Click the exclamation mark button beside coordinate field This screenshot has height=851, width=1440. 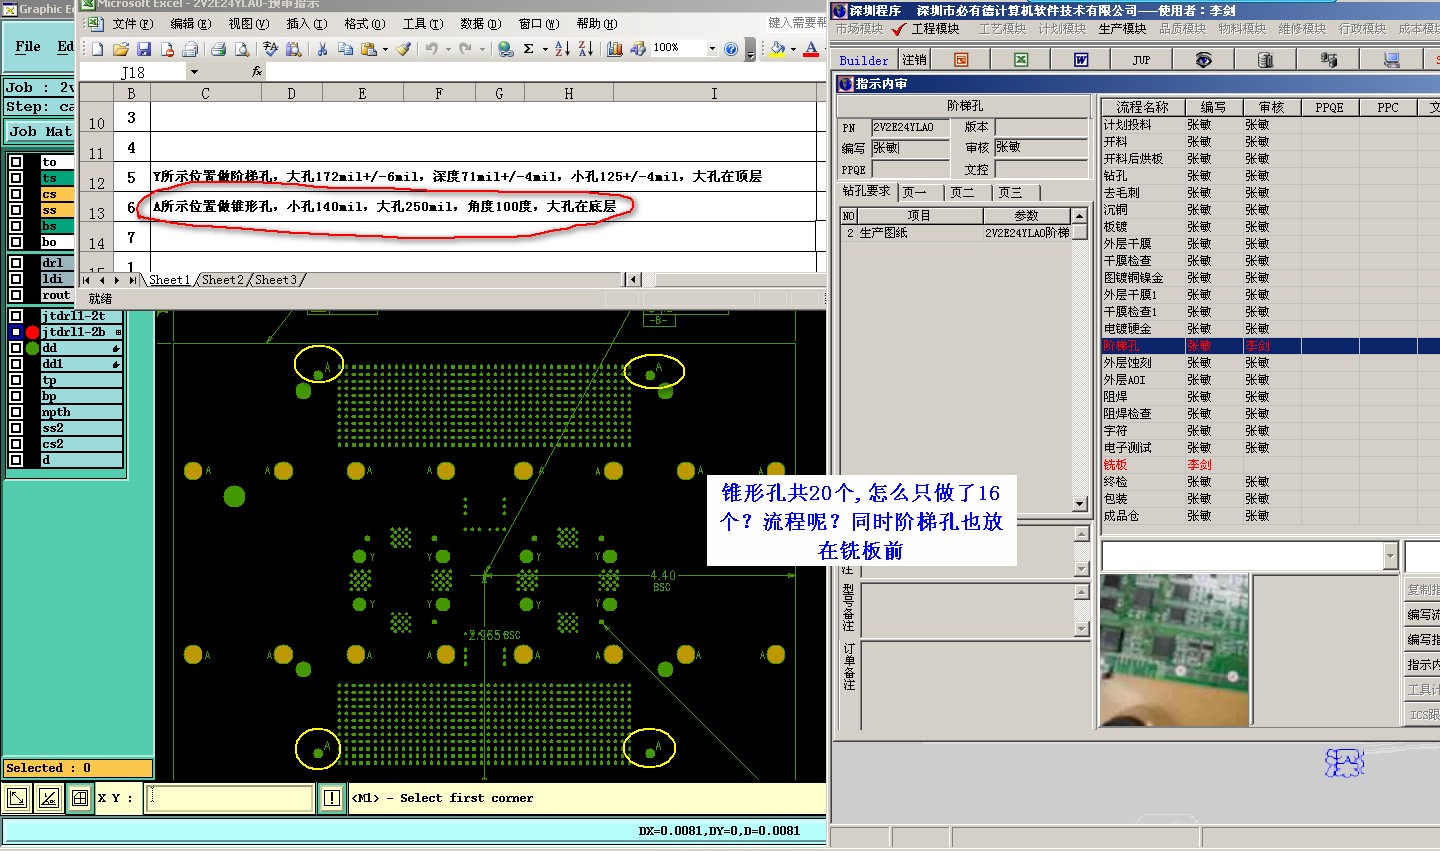tap(332, 798)
